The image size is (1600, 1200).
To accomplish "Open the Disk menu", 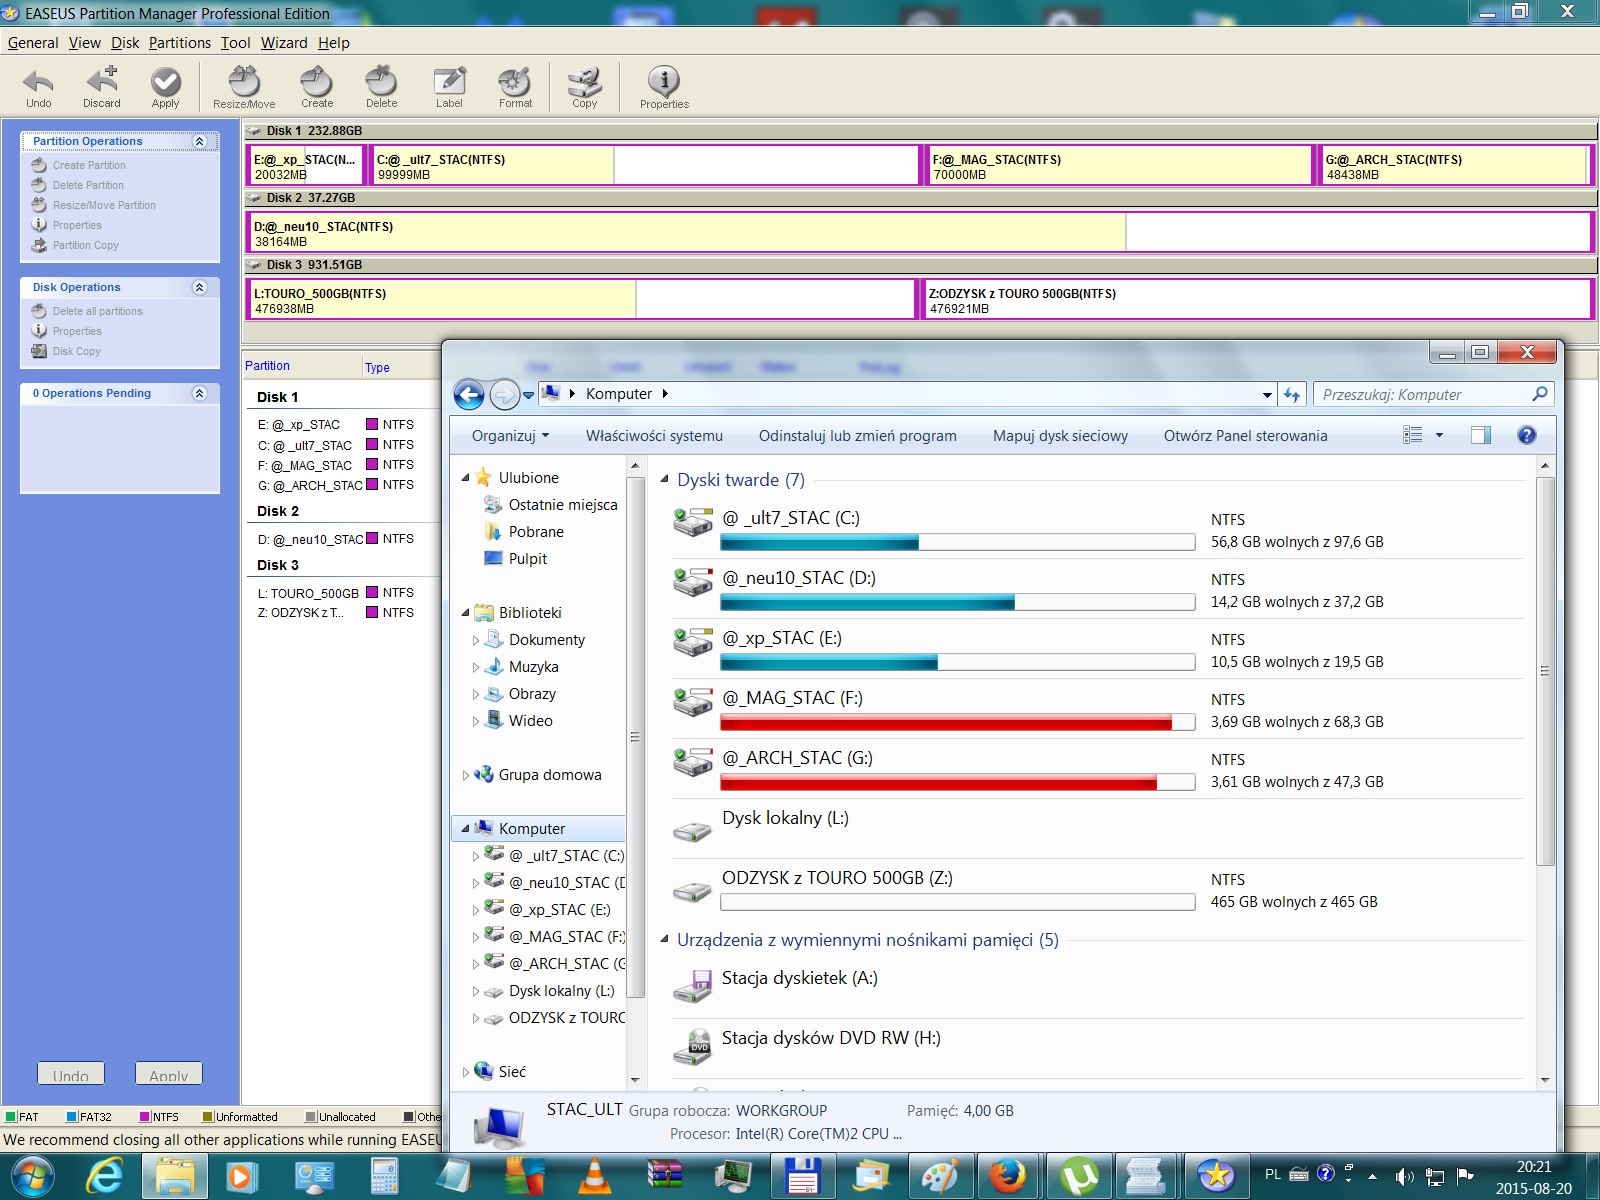I will [x=125, y=43].
